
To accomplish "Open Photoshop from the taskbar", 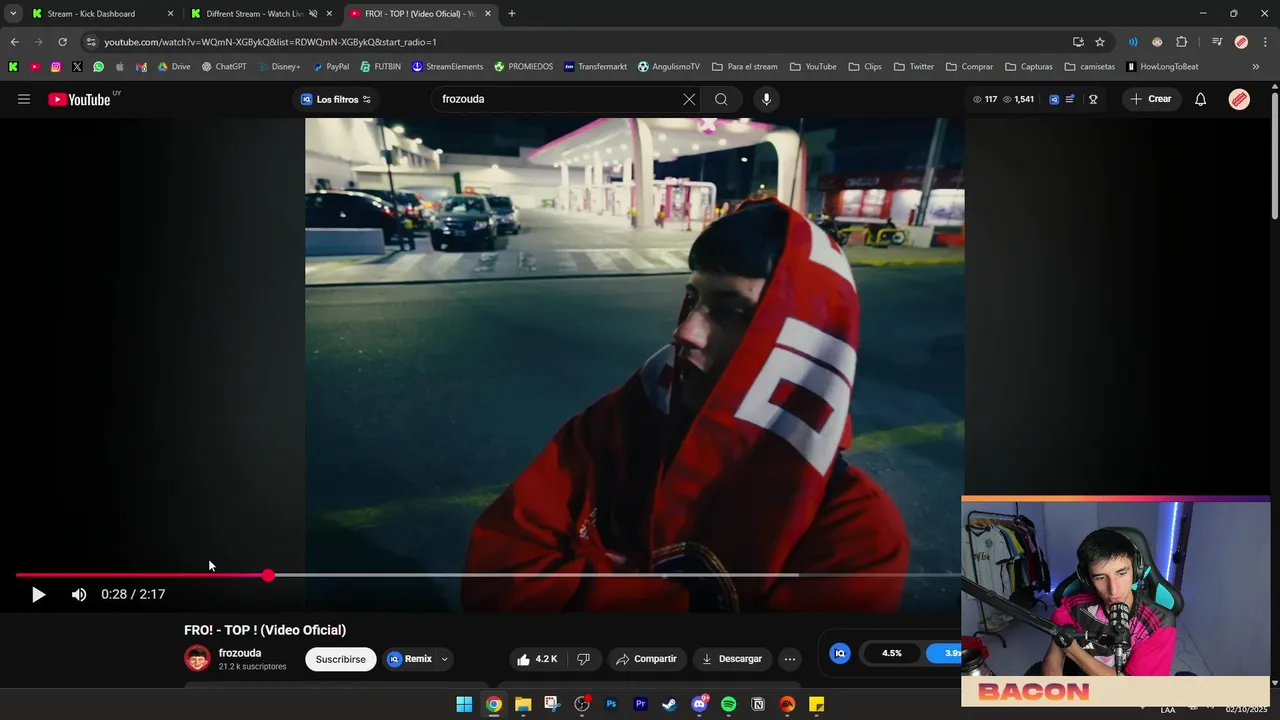I will (x=611, y=704).
